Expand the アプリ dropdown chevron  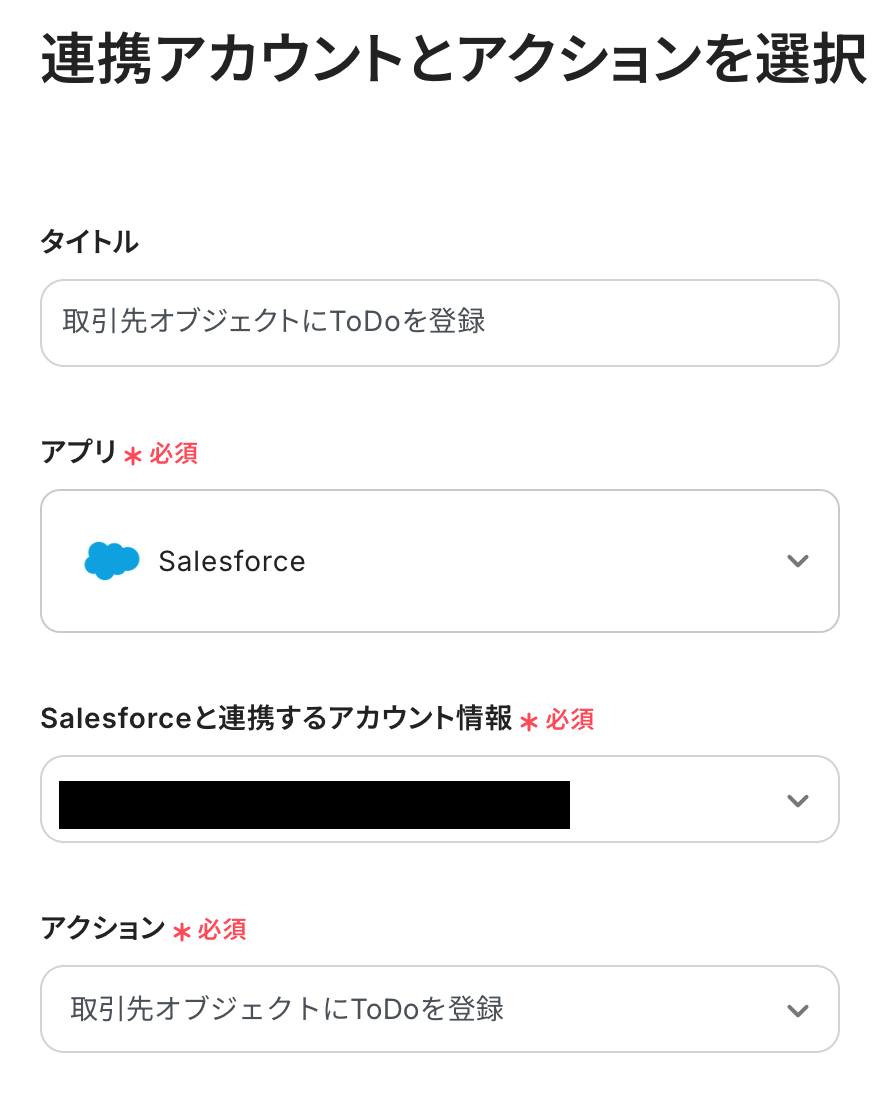(x=797, y=561)
